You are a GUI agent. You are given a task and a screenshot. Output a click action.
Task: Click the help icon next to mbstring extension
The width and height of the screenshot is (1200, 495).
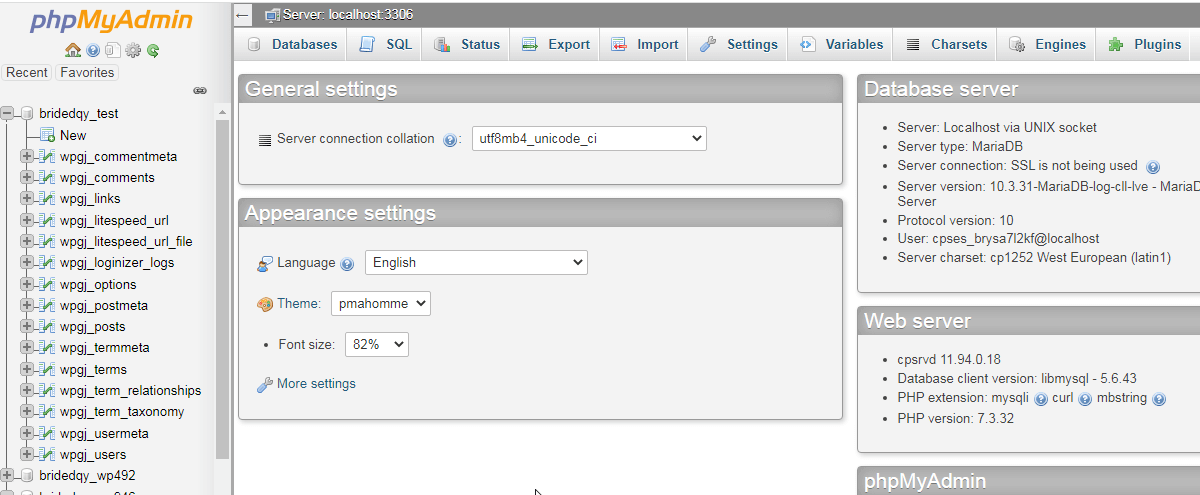pyautogui.click(x=1159, y=399)
